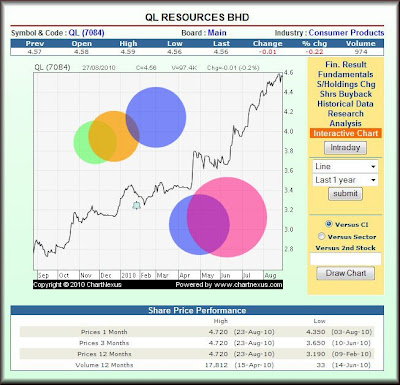Click the large pink circle on chart
400x385 pixels.
[227, 217]
